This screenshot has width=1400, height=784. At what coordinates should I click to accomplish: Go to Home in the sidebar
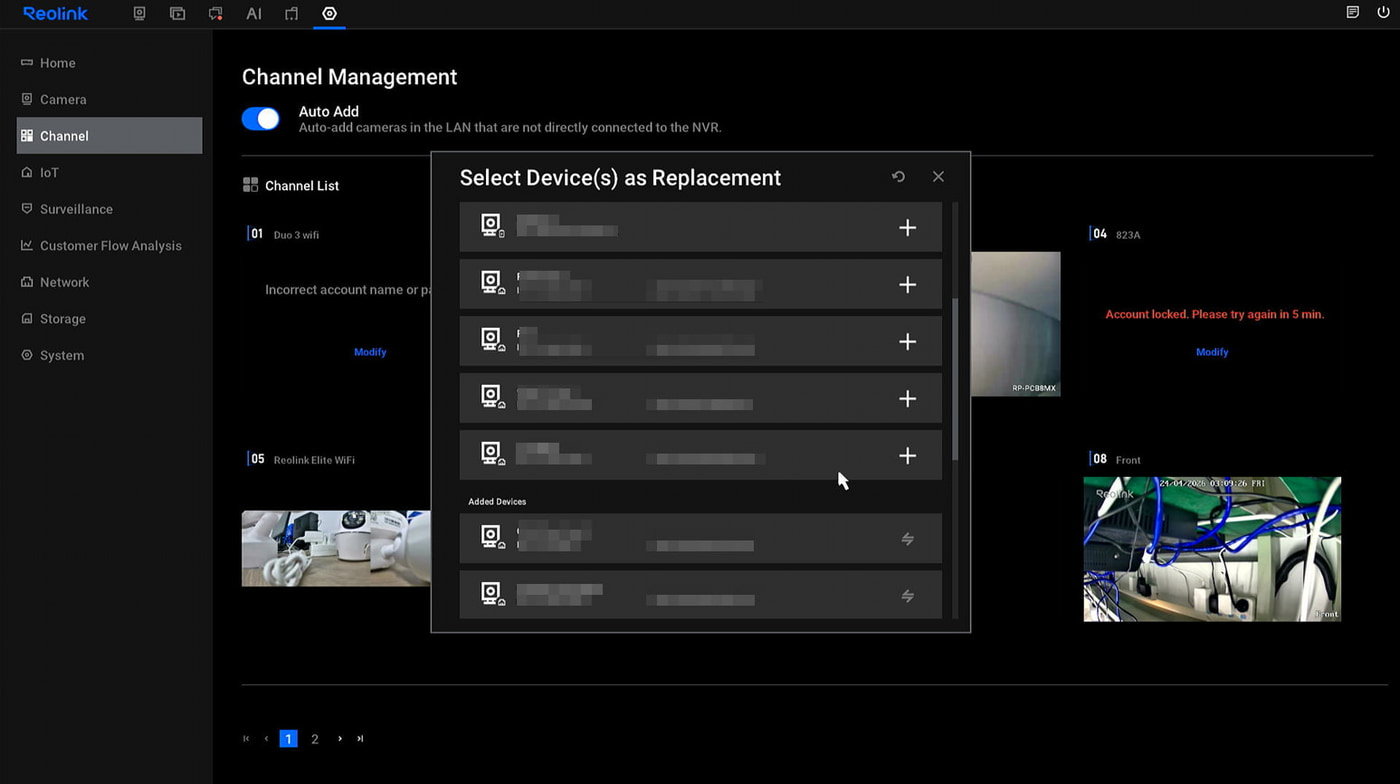pos(109,63)
